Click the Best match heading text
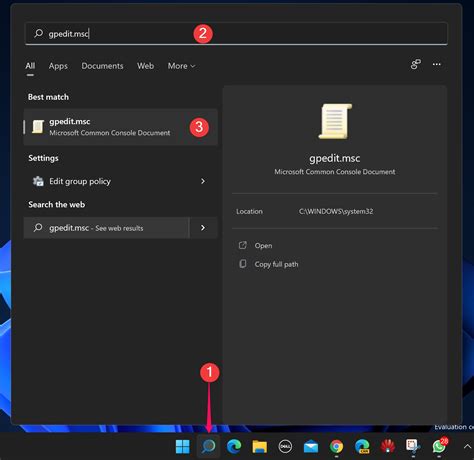Screen dimensions: 474x460 click(x=48, y=97)
